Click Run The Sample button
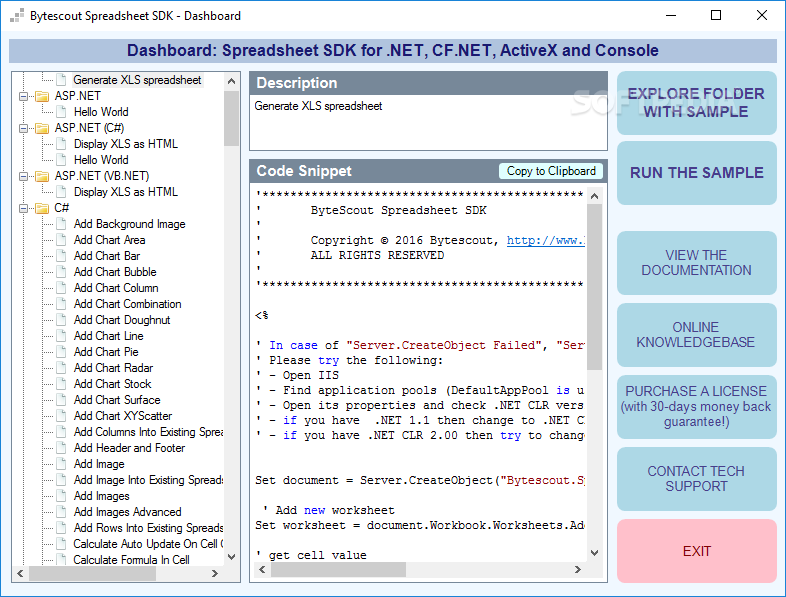The height and width of the screenshot is (597, 786). pyautogui.click(x=696, y=173)
